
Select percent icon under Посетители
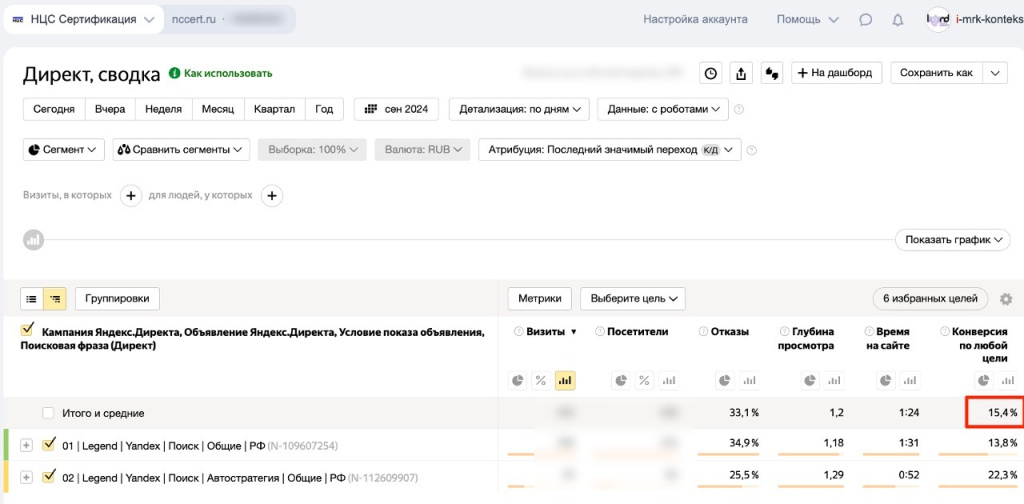point(644,380)
